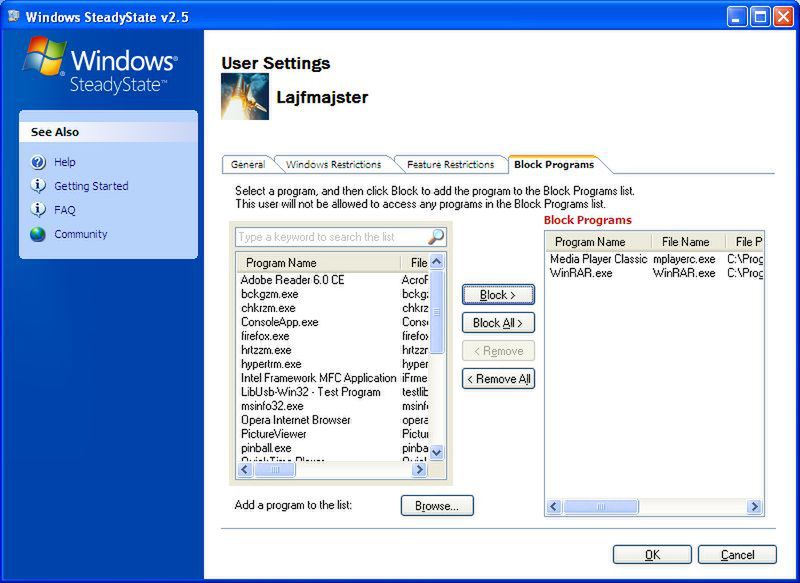Click the FAQ info icon
This screenshot has height=583, width=800.
pos(38,210)
